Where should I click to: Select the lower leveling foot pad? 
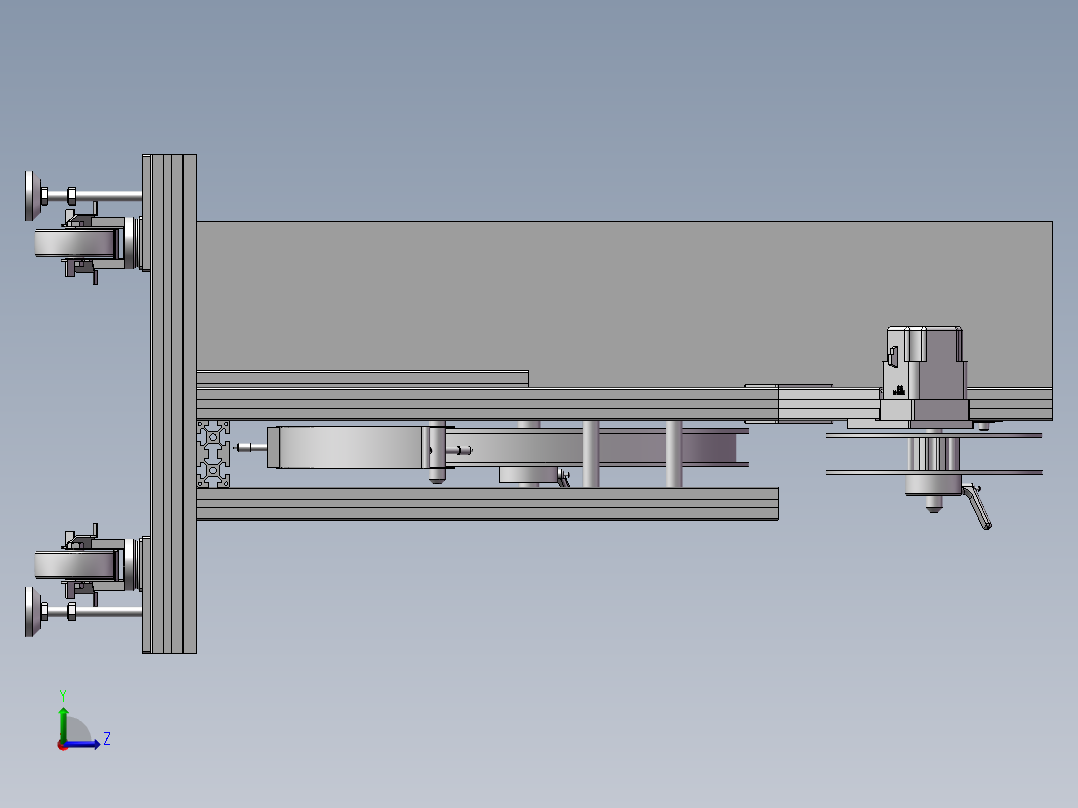click(x=32, y=611)
